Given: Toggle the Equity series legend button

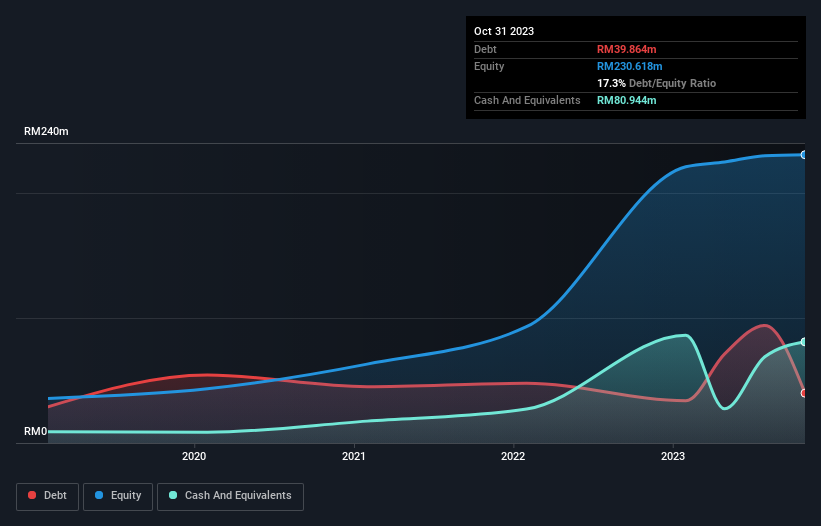Looking at the screenshot, I should [x=118, y=496].
